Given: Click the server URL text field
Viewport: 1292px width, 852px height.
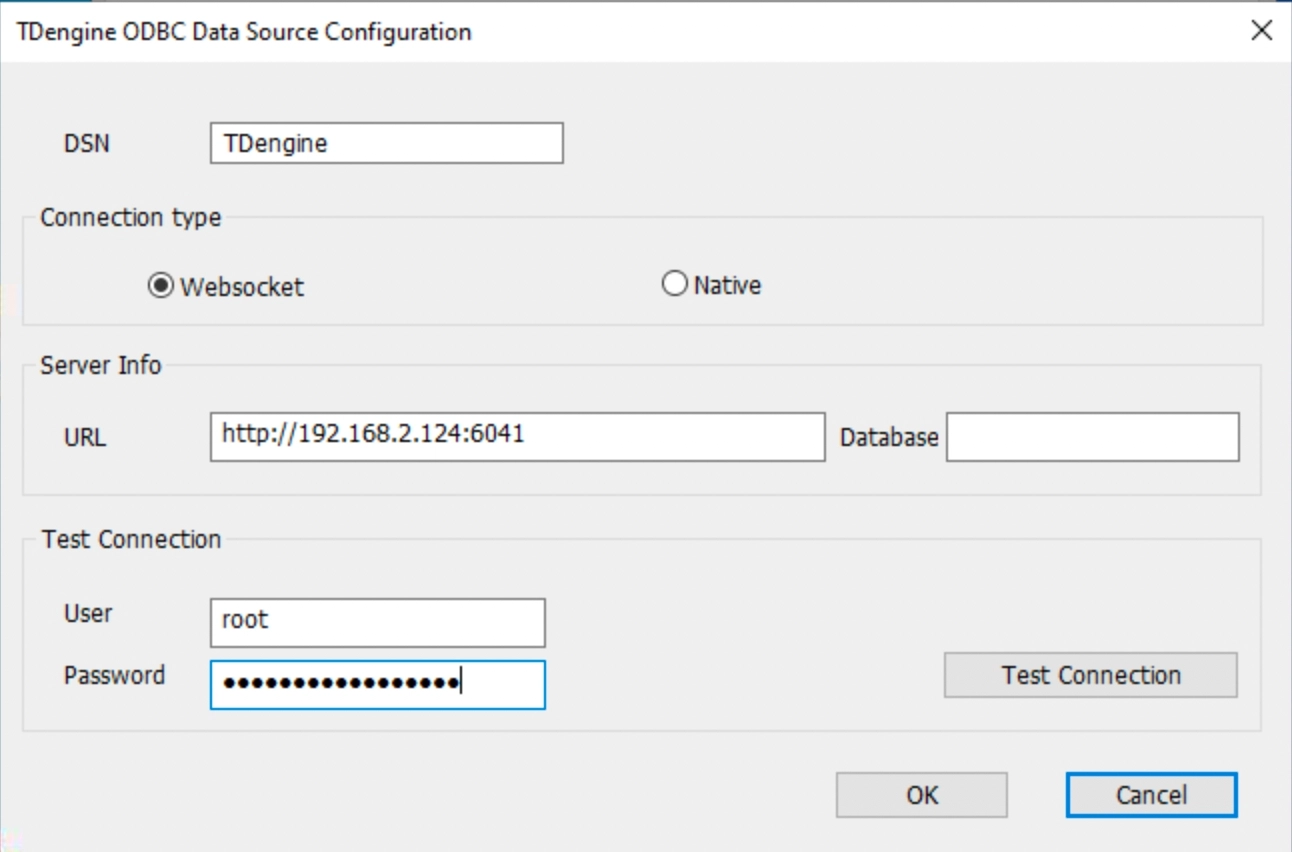Looking at the screenshot, I should [x=517, y=436].
